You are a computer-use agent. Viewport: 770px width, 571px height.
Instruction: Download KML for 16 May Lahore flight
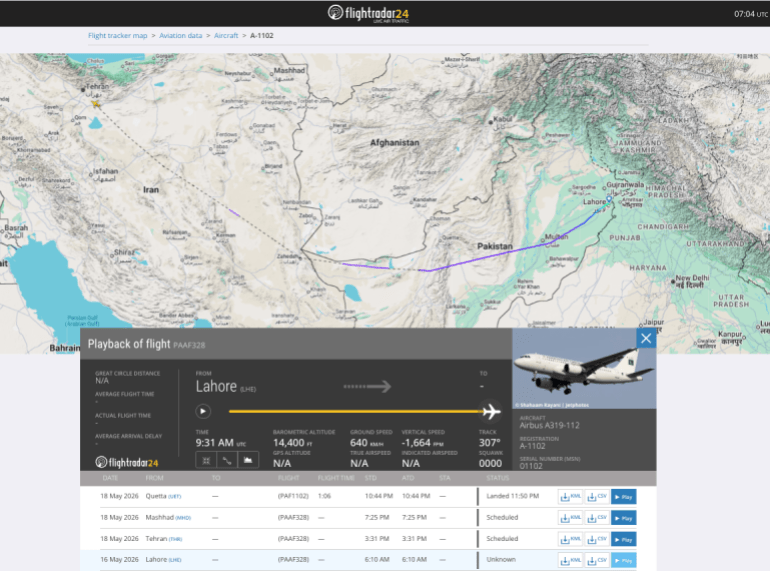[571, 560]
